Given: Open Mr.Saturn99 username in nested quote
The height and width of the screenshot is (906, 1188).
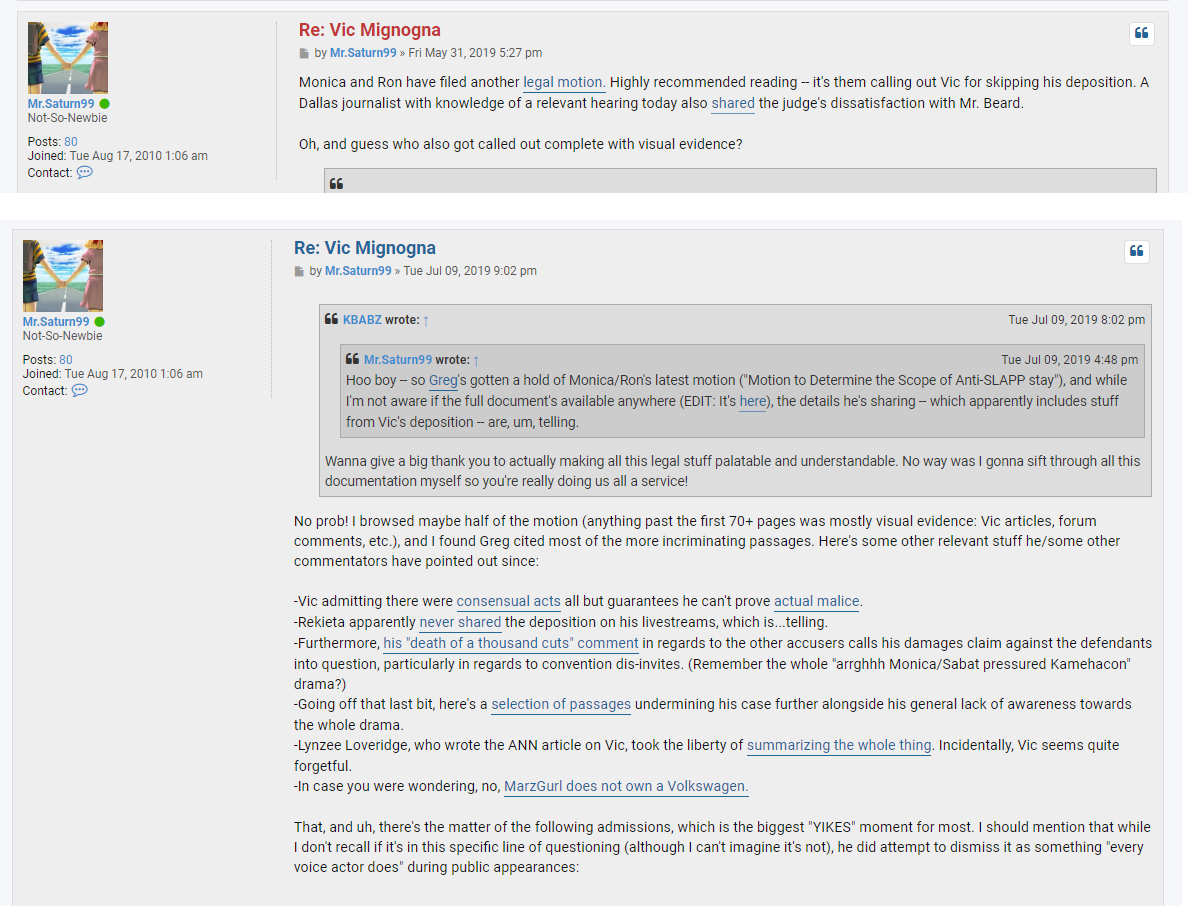Looking at the screenshot, I should pos(398,360).
